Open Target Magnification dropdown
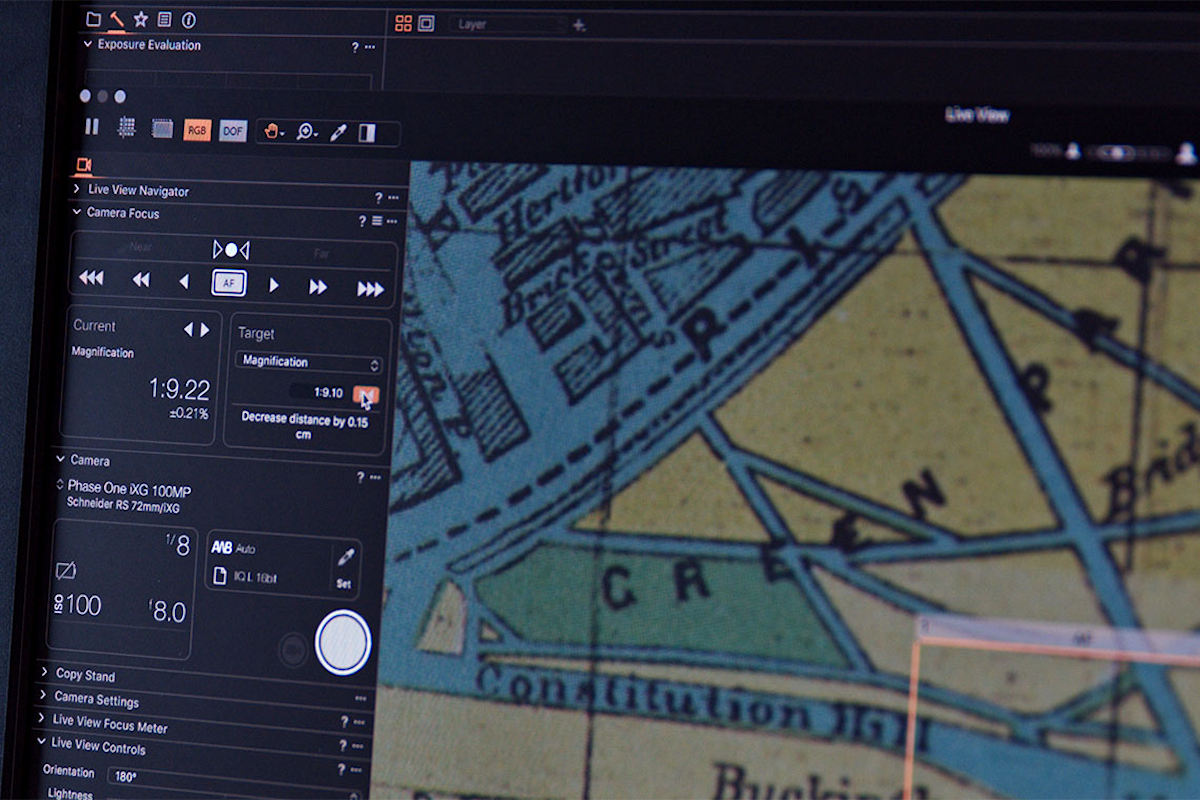 point(309,363)
